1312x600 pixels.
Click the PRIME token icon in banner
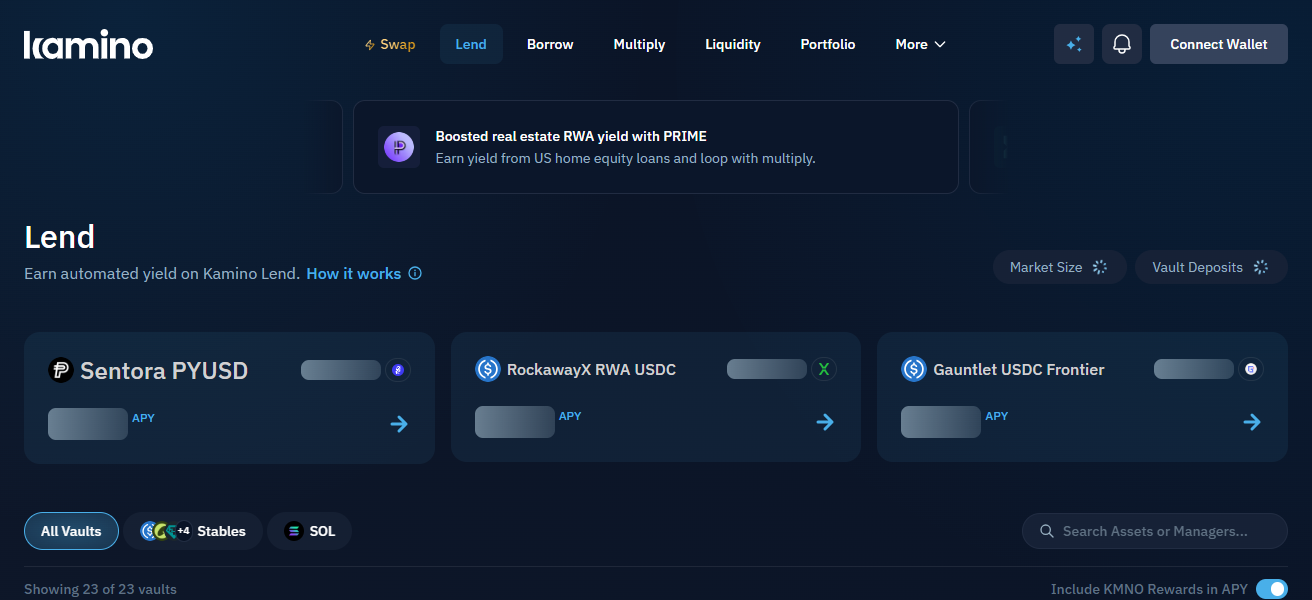point(398,147)
